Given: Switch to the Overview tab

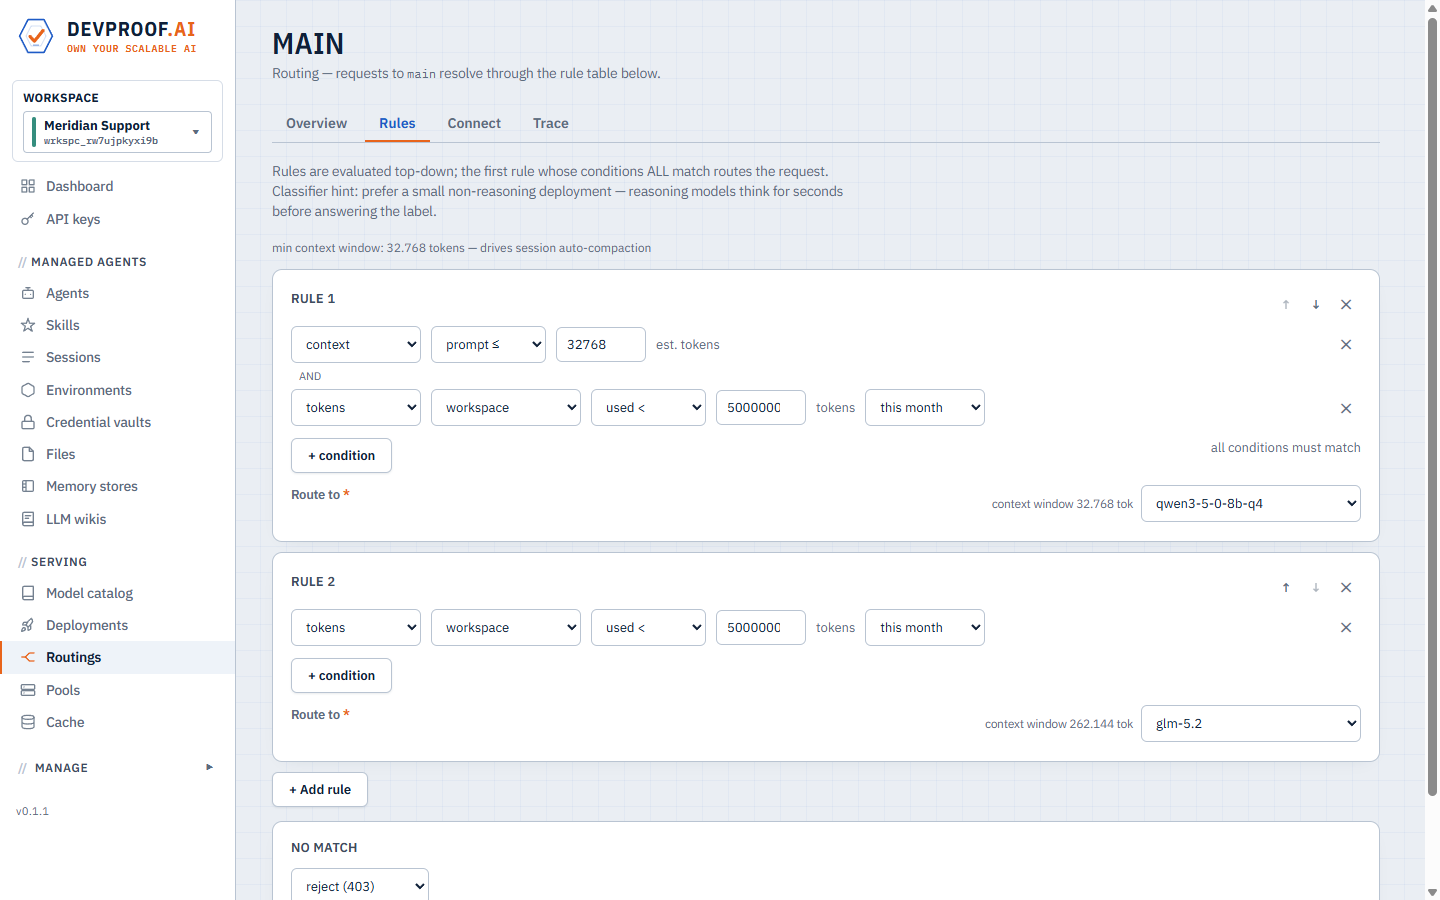Looking at the screenshot, I should (316, 123).
